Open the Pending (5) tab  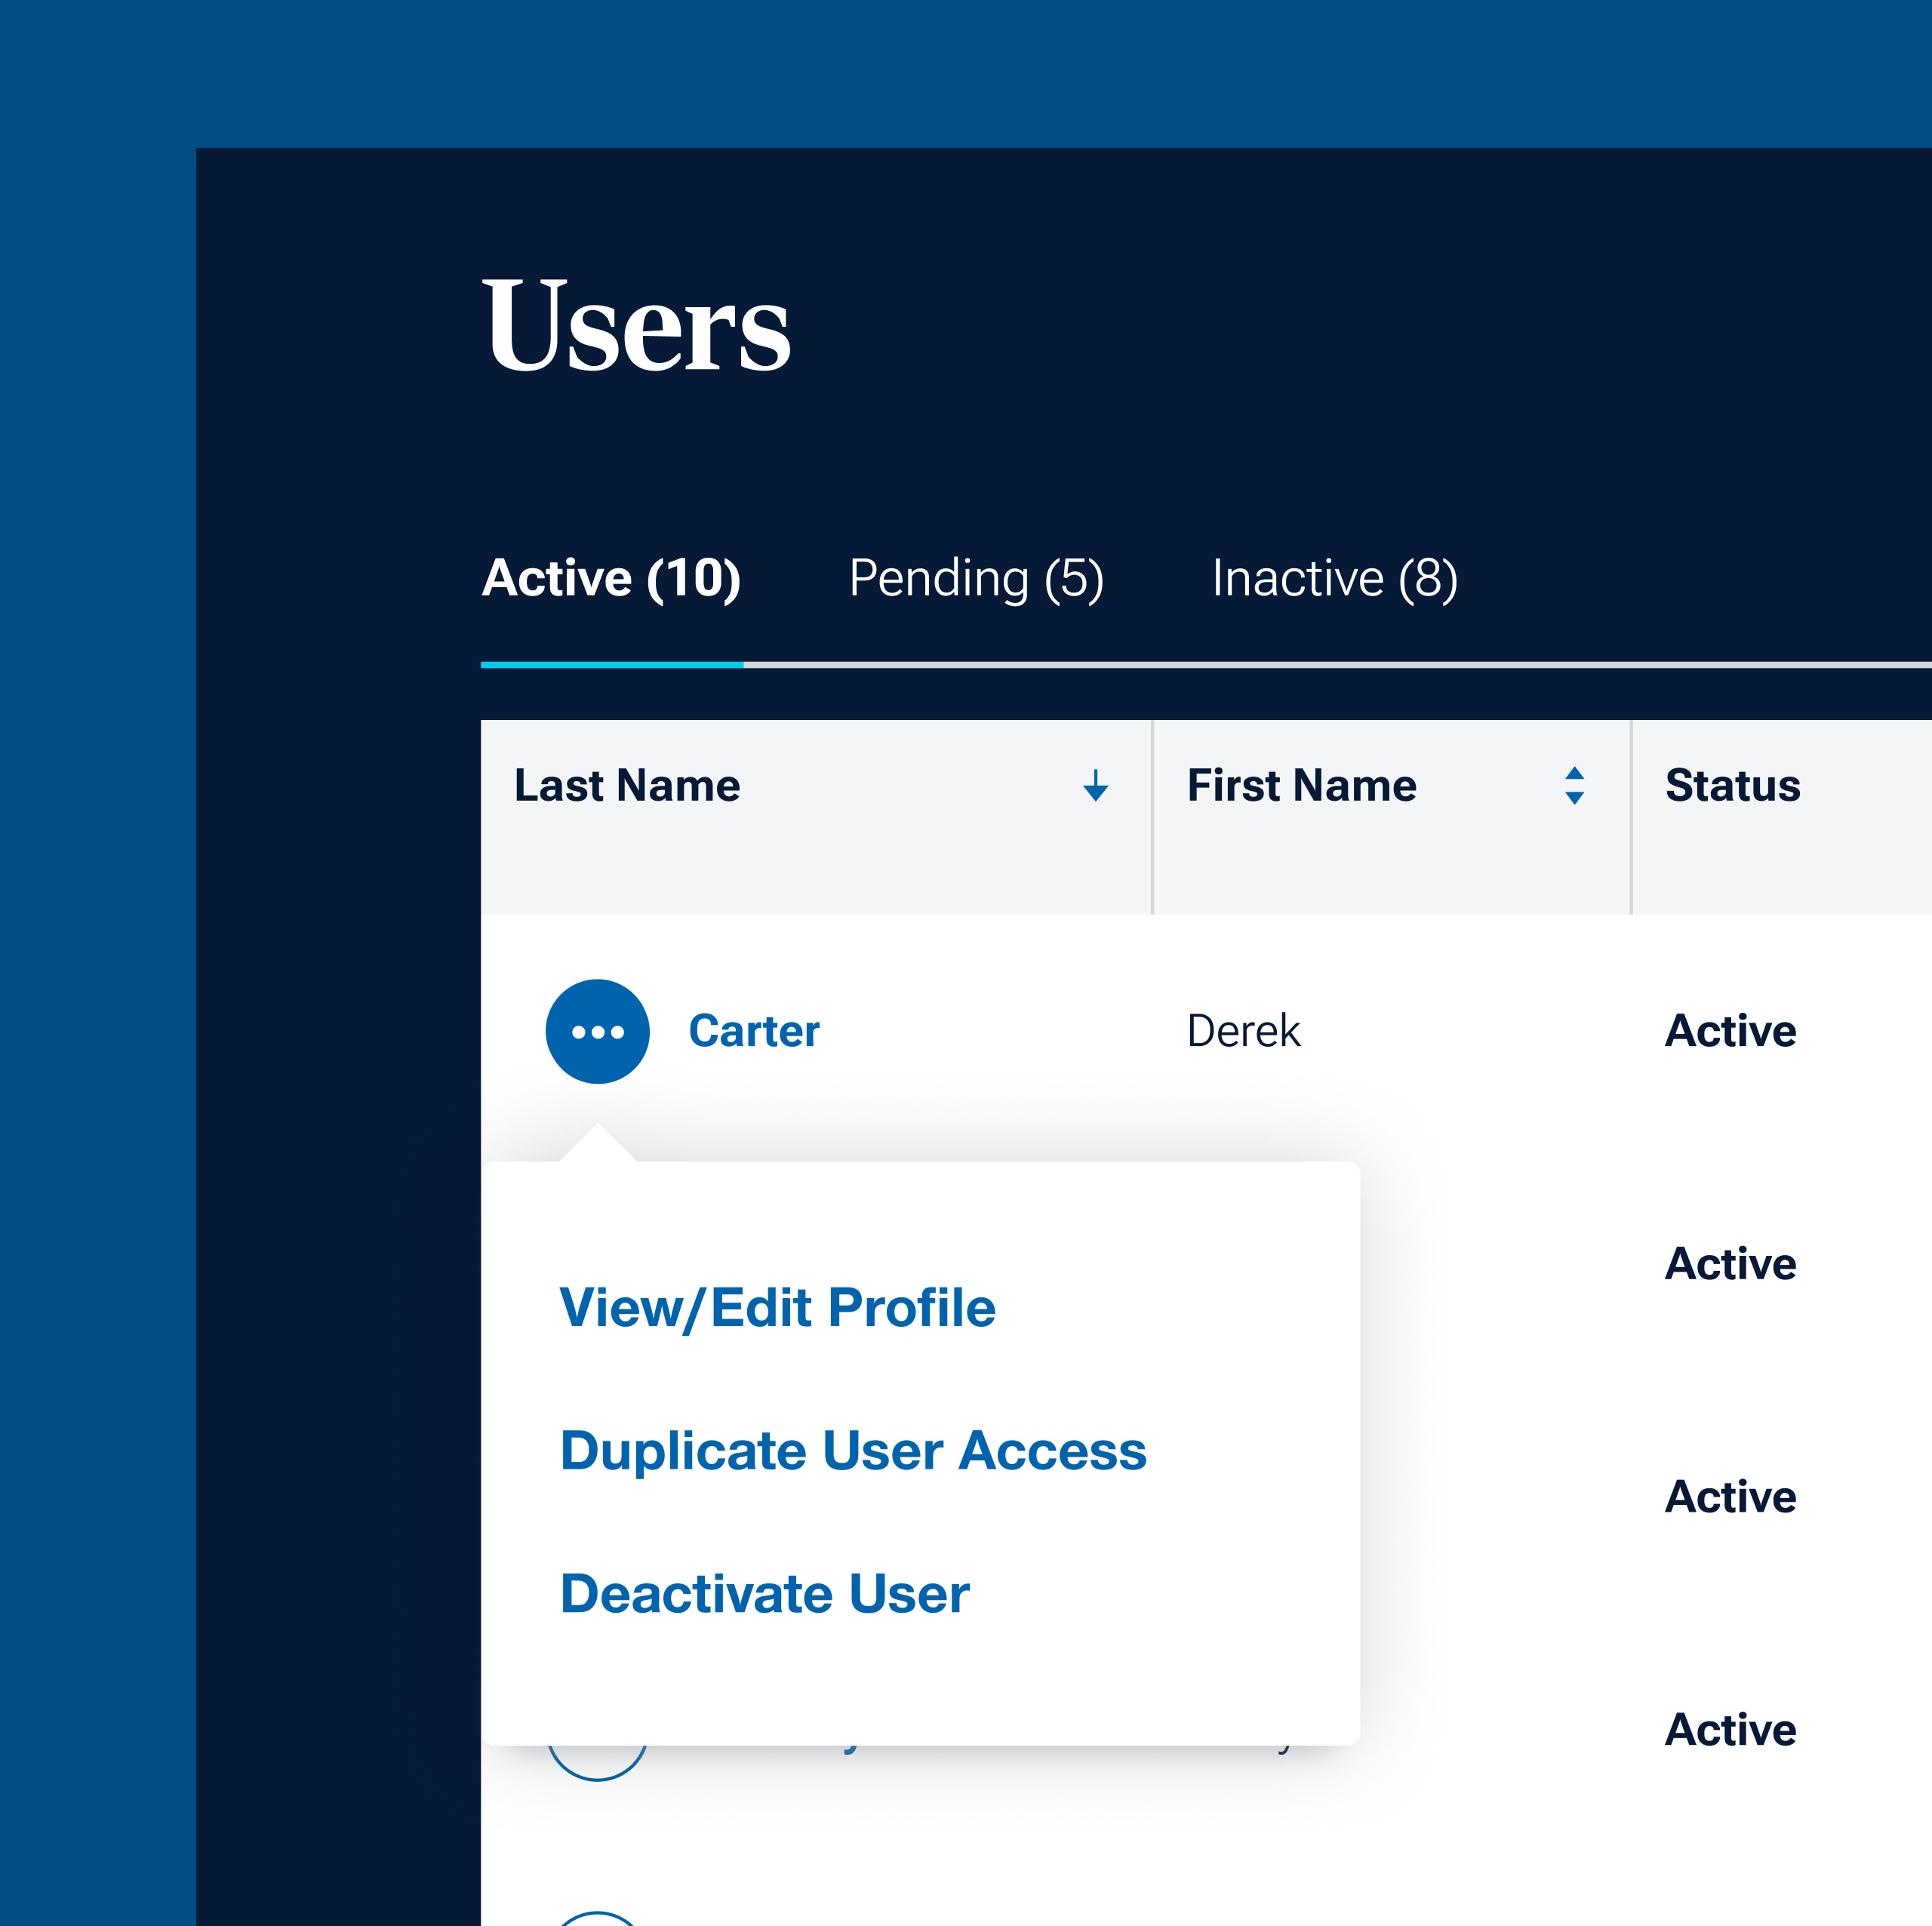pos(976,578)
